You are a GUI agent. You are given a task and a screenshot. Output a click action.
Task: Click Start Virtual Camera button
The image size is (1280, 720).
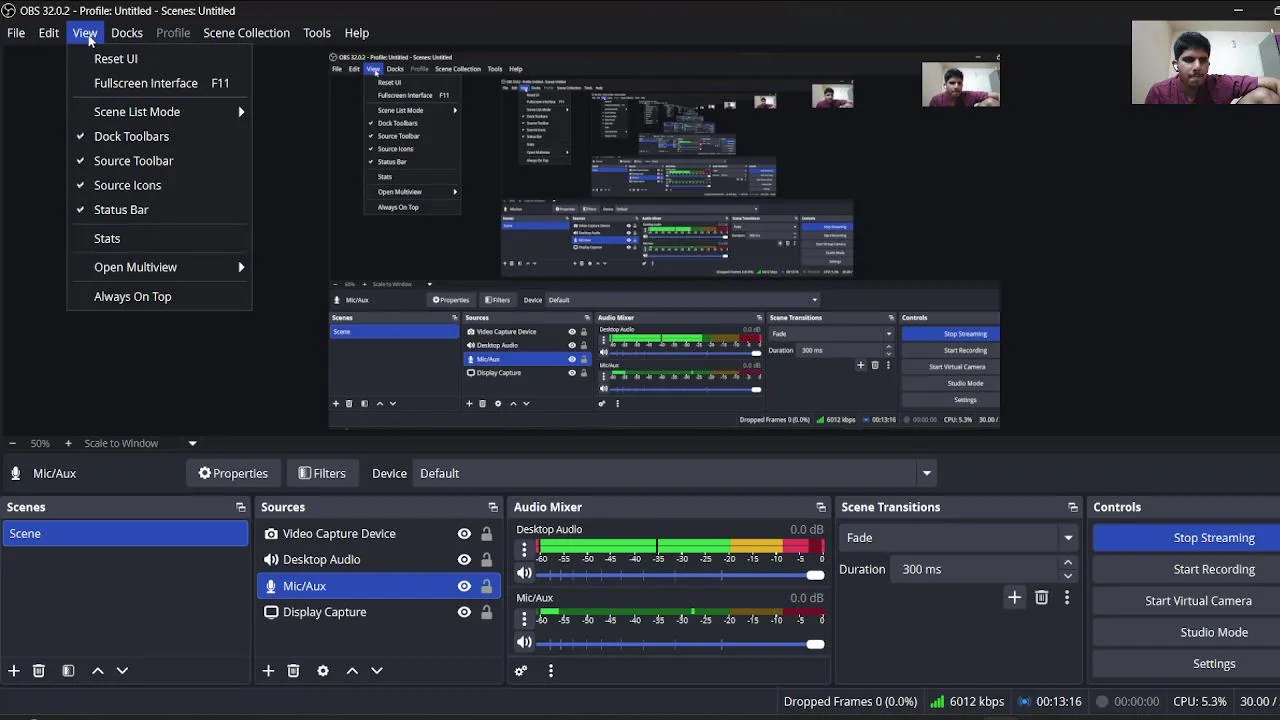[x=1186, y=601]
